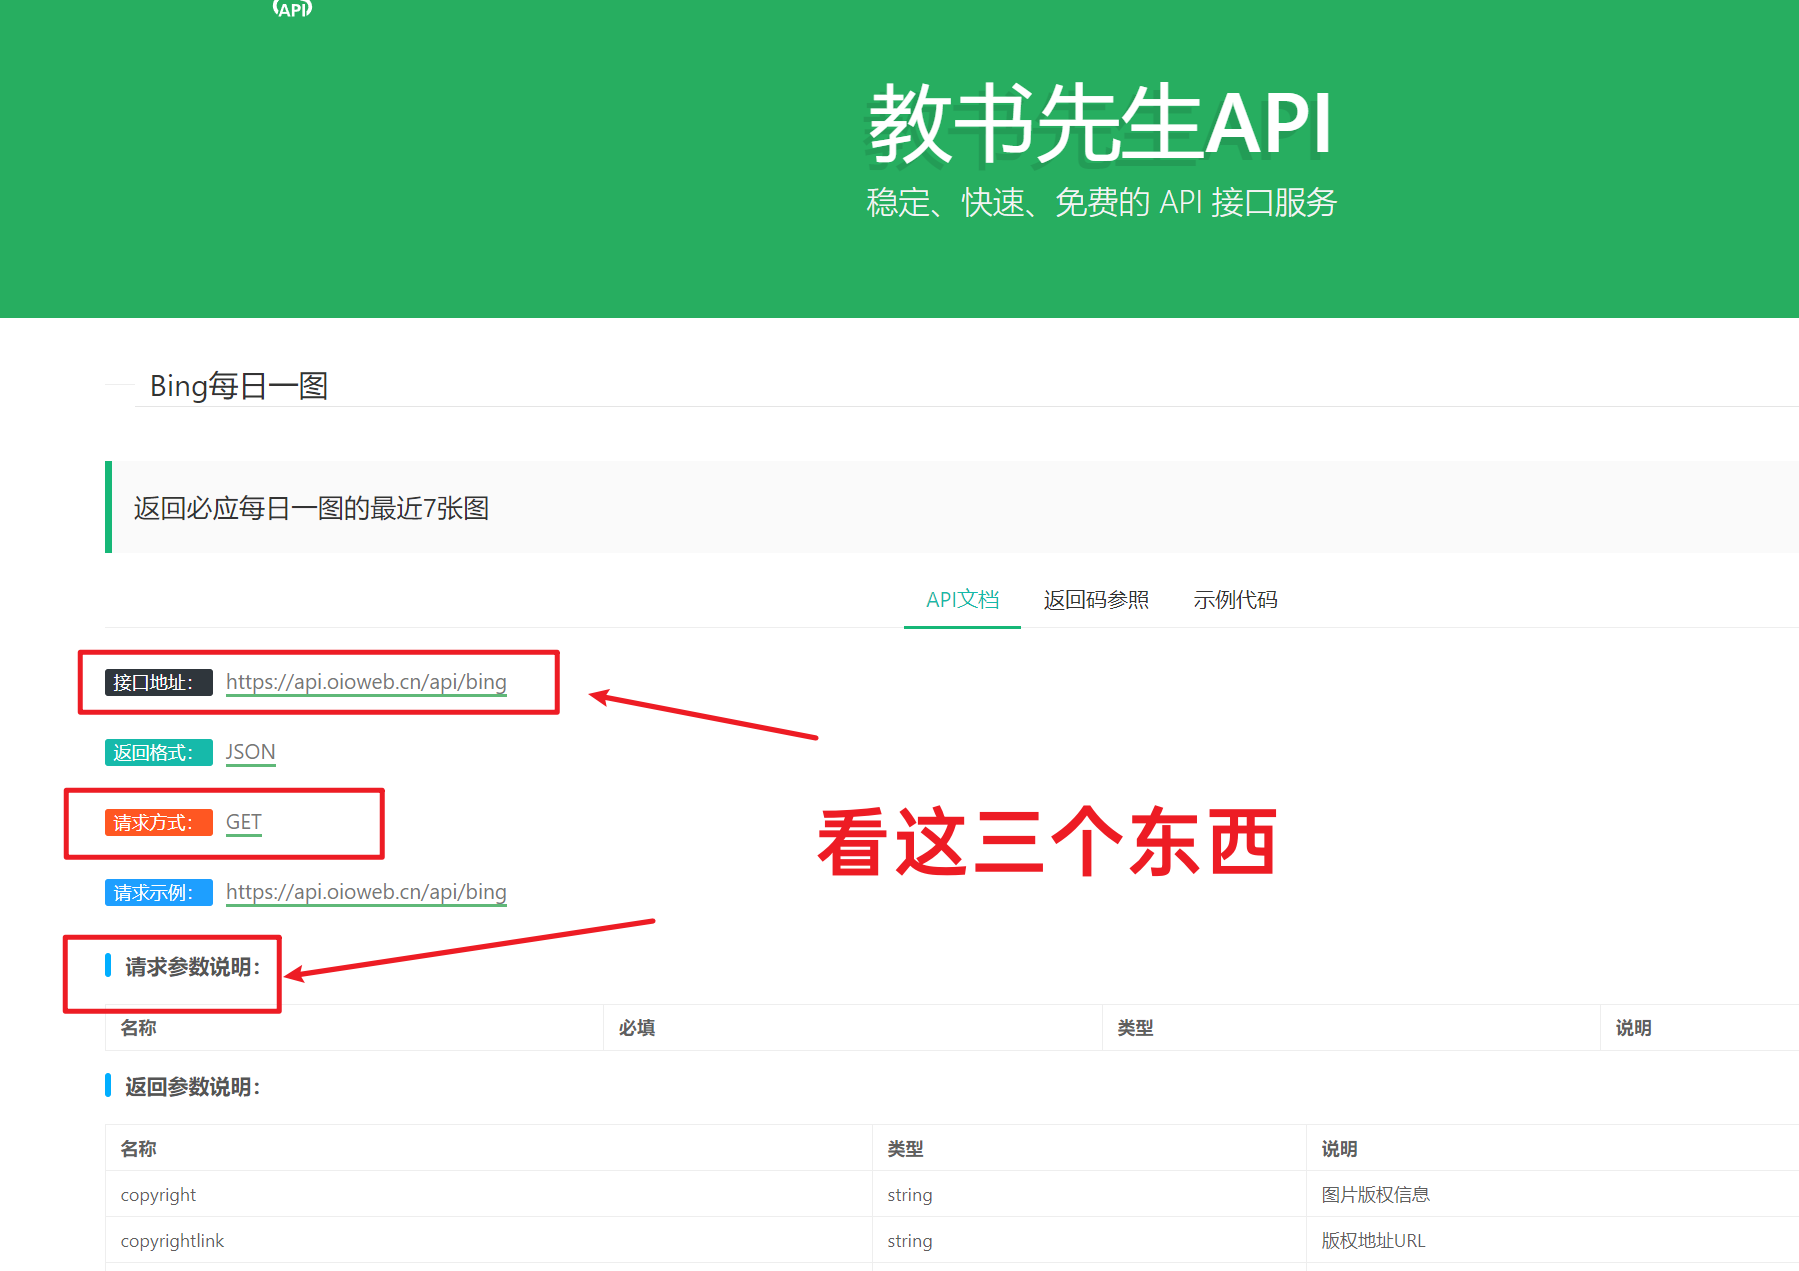Viewport: 1799px width, 1271px height.
Task: Switch to the 返回码参照 tab
Action: 1095,599
